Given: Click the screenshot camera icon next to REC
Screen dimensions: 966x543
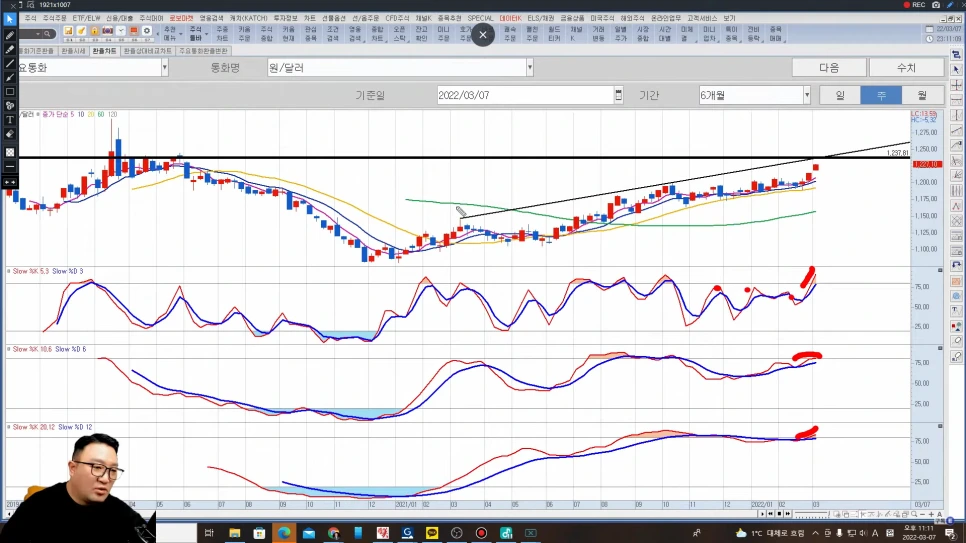Looking at the screenshot, I should point(935,5).
